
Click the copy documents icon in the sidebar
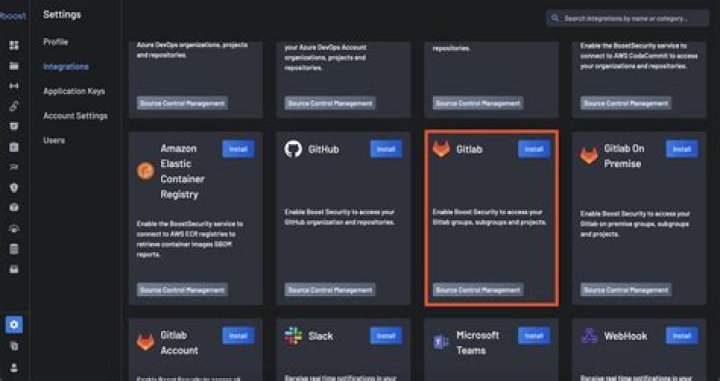[14, 346]
